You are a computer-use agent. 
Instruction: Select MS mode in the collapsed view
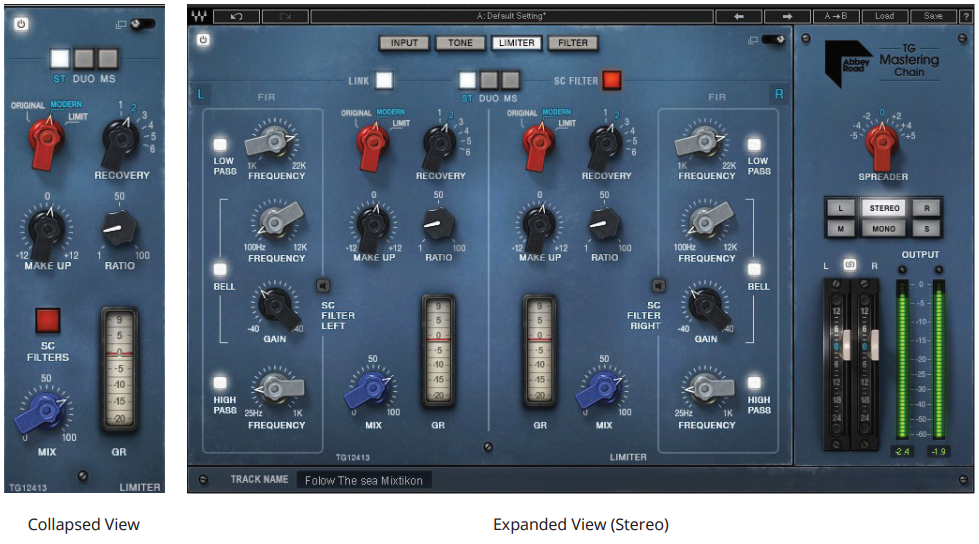[107, 59]
